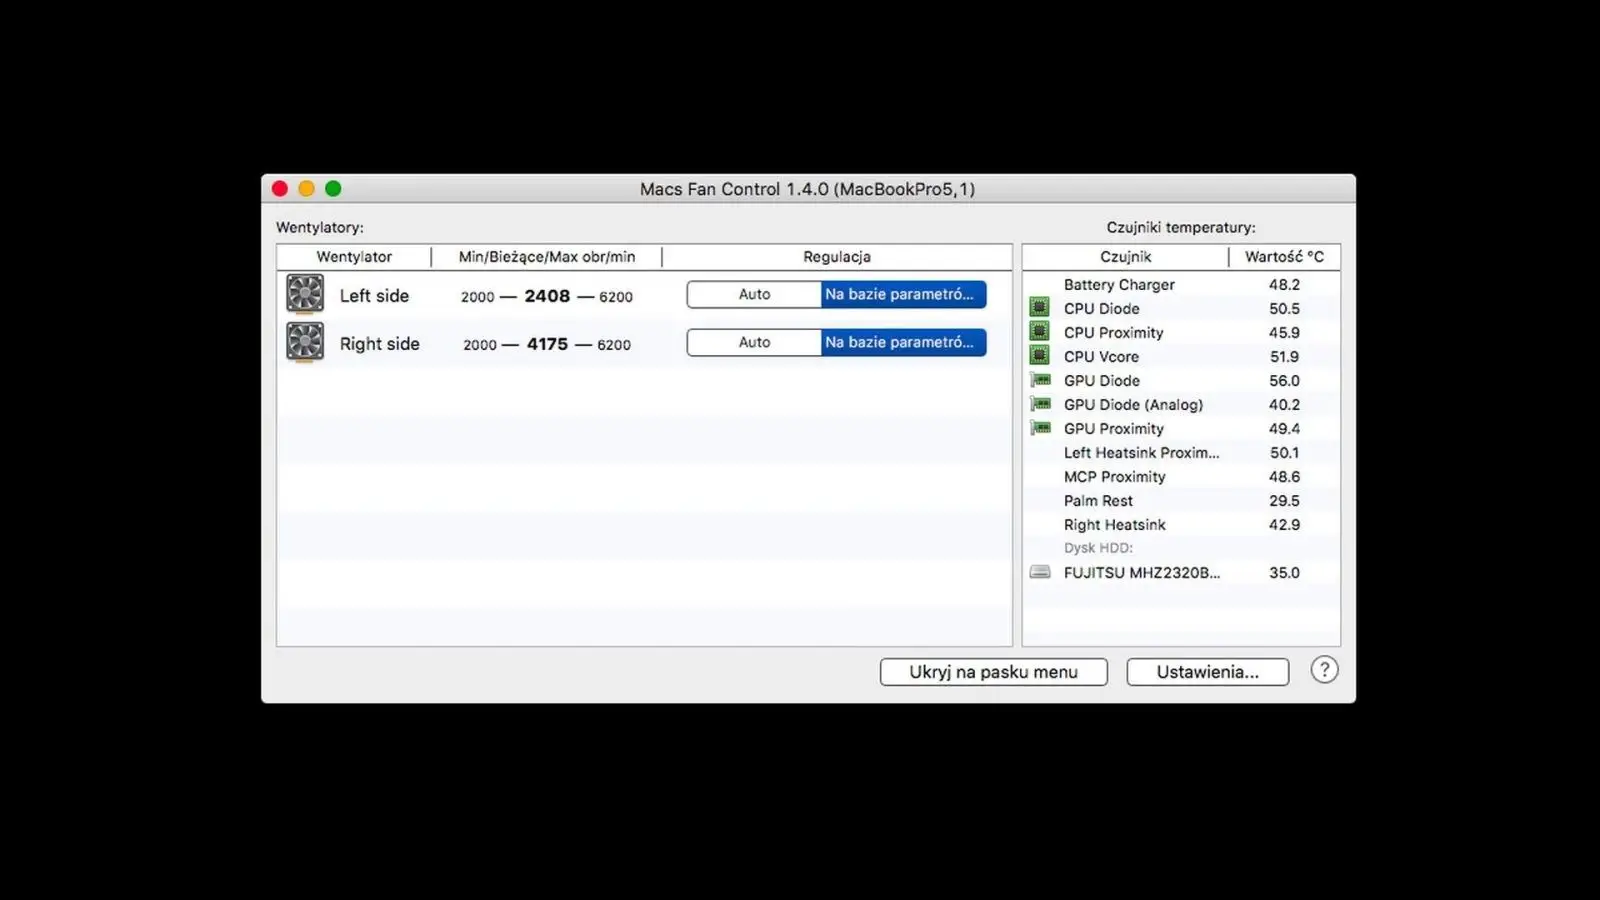Image resolution: width=1600 pixels, height=900 pixels.
Task: Open Ustawienia settings
Action: pyautogui.click(x=1207, y=672)
